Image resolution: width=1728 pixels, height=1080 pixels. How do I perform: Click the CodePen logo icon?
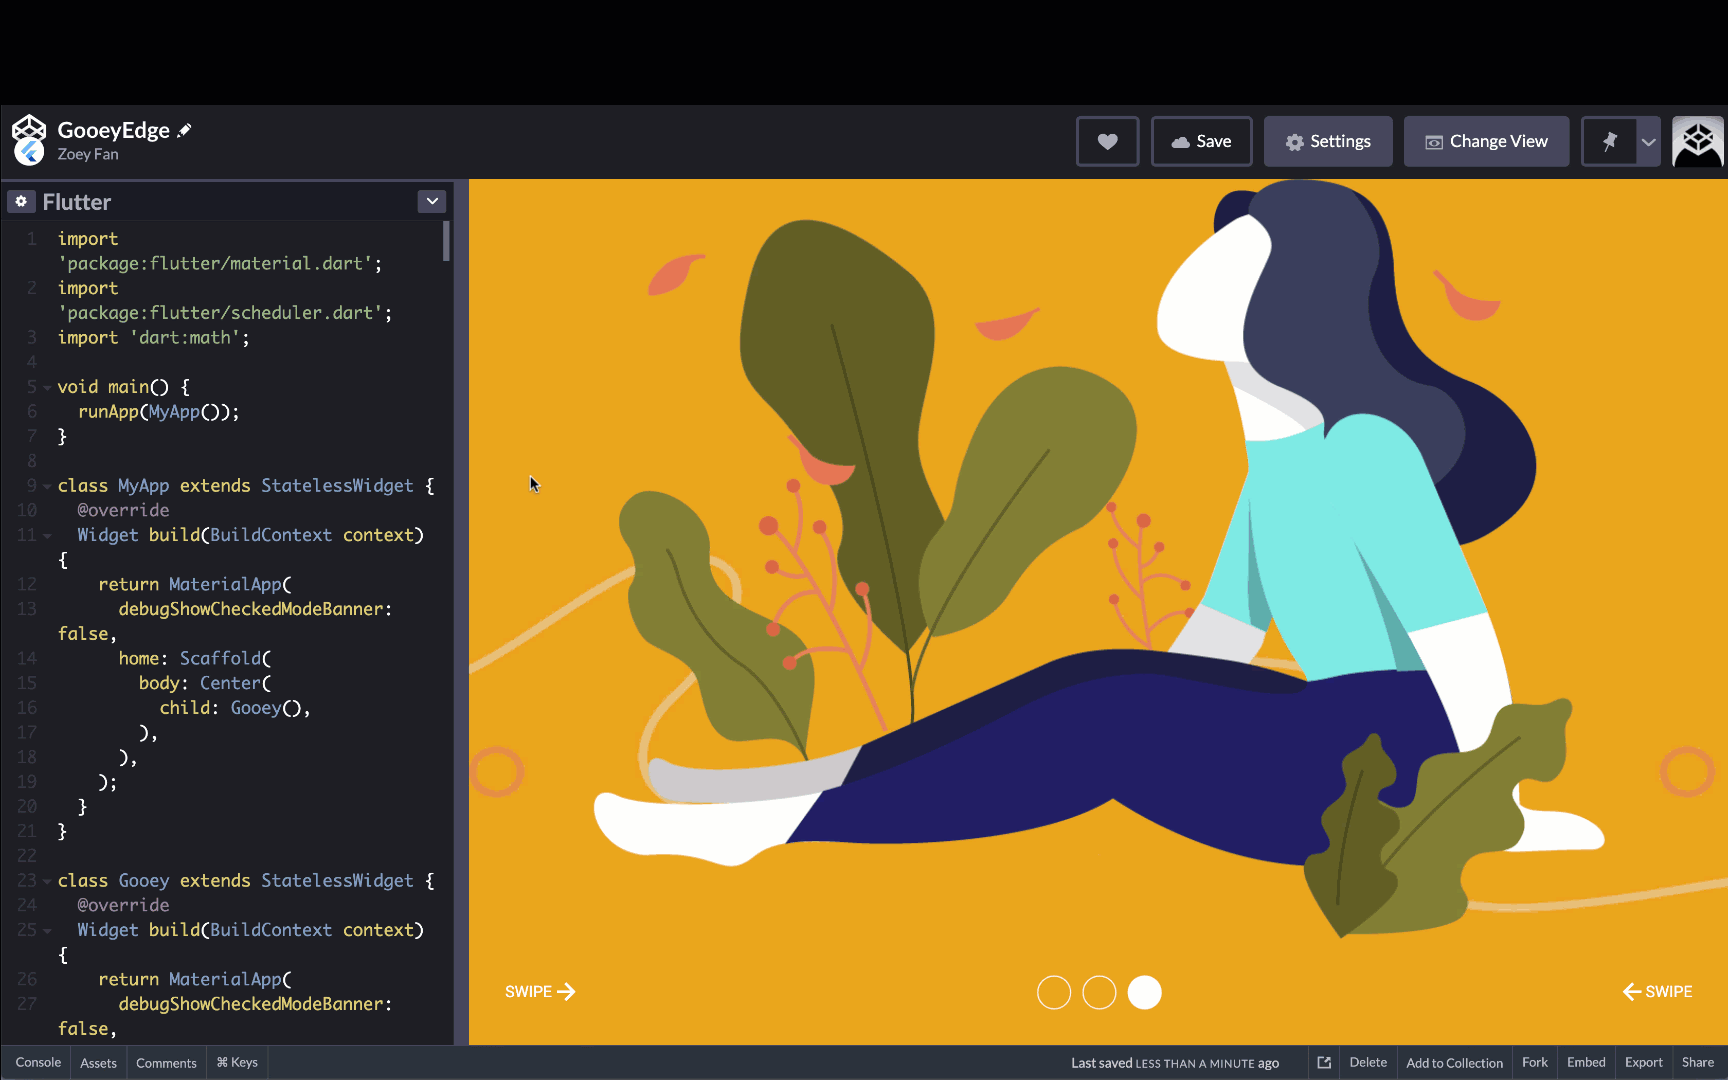click(29, 128)
